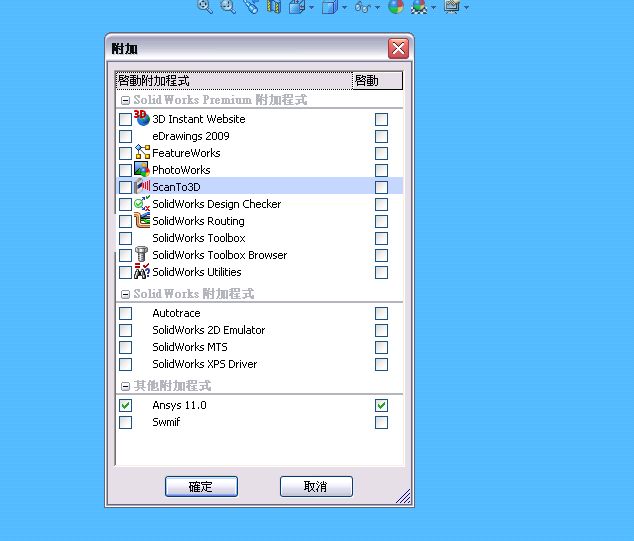Collapse the SolidWorks Premium 附加程式 group
Image resolution: width=634 pixels, height=541 pixels.
pos(126,100)
